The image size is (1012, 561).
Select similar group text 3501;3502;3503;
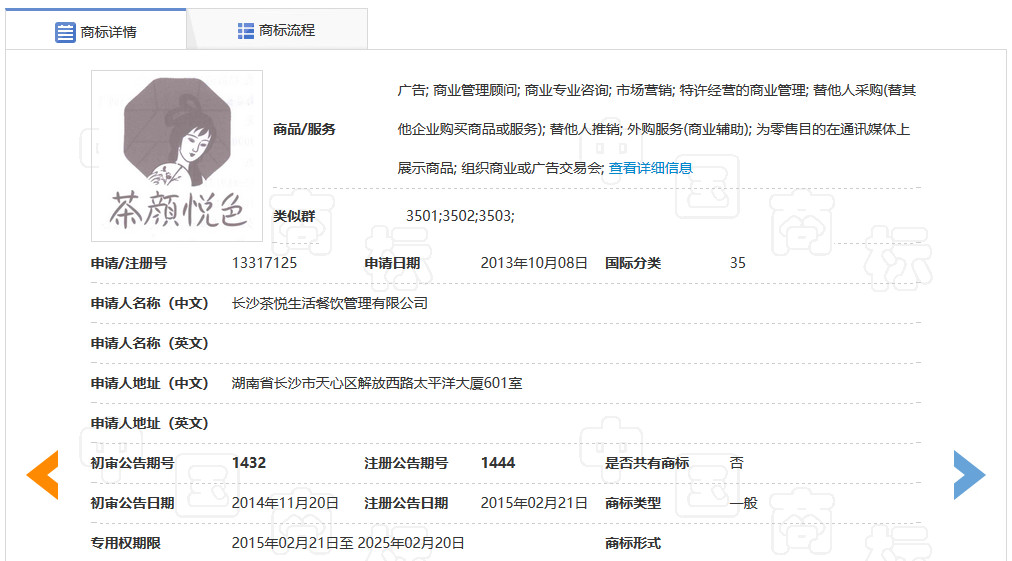[x=460, y=216]
